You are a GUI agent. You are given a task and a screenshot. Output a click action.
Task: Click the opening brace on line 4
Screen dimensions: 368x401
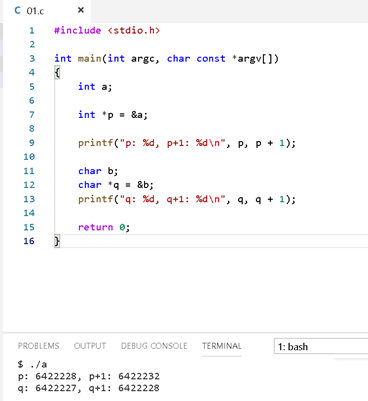pyautogui.click(x=57, y=72)
